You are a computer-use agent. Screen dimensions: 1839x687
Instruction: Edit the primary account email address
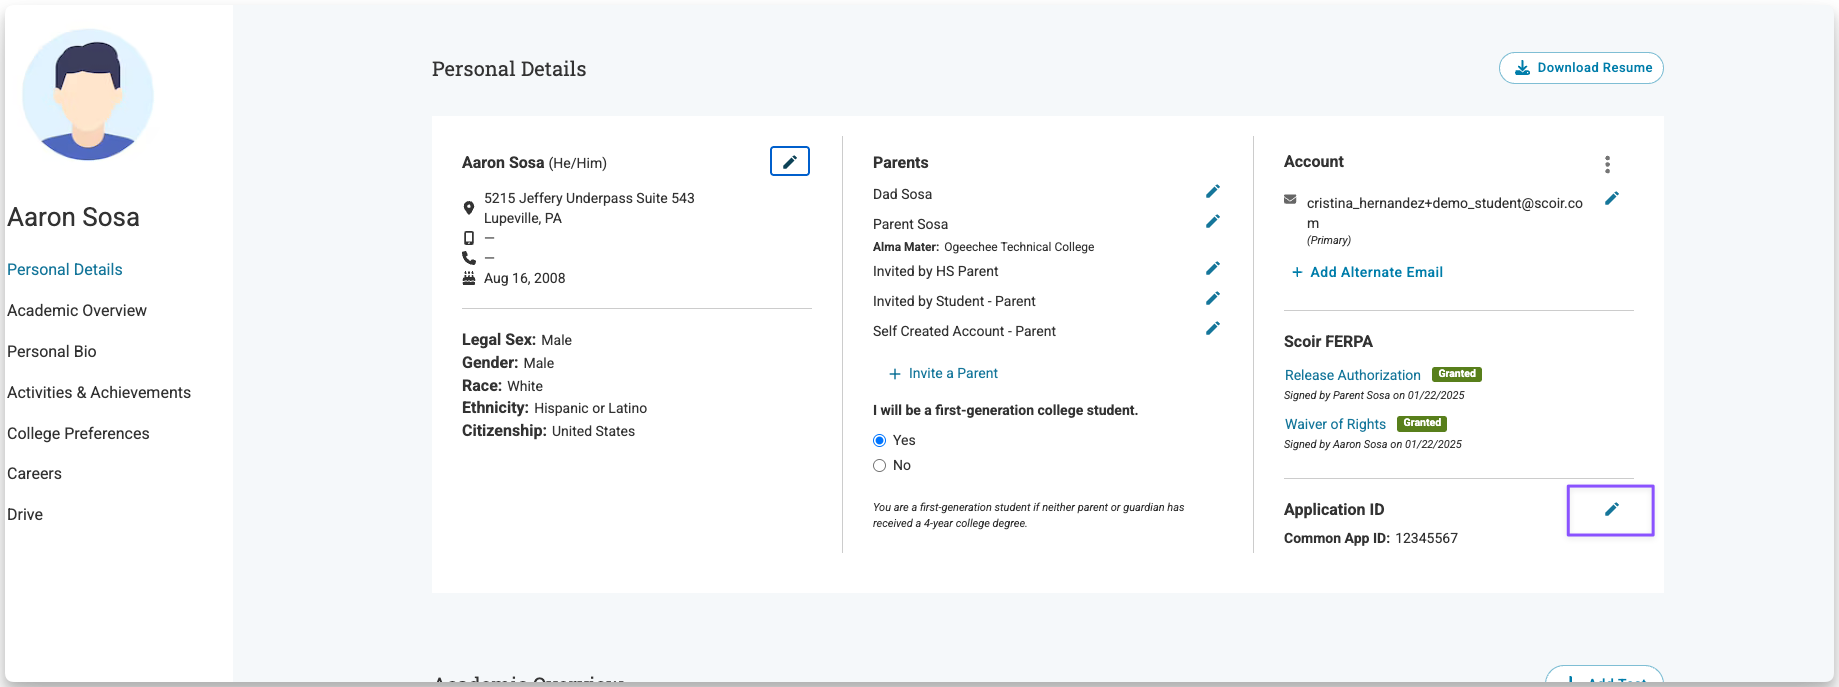[x=1611, y=199]
